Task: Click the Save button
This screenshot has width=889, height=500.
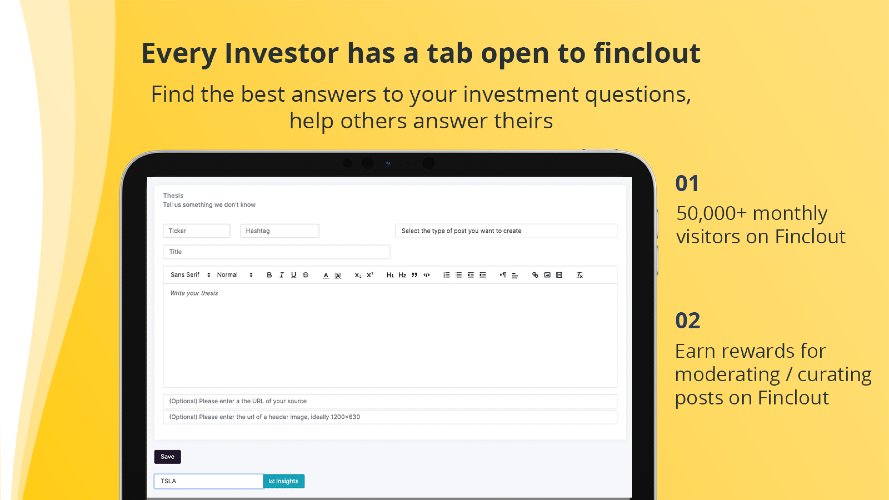Action: coord(167,457)
